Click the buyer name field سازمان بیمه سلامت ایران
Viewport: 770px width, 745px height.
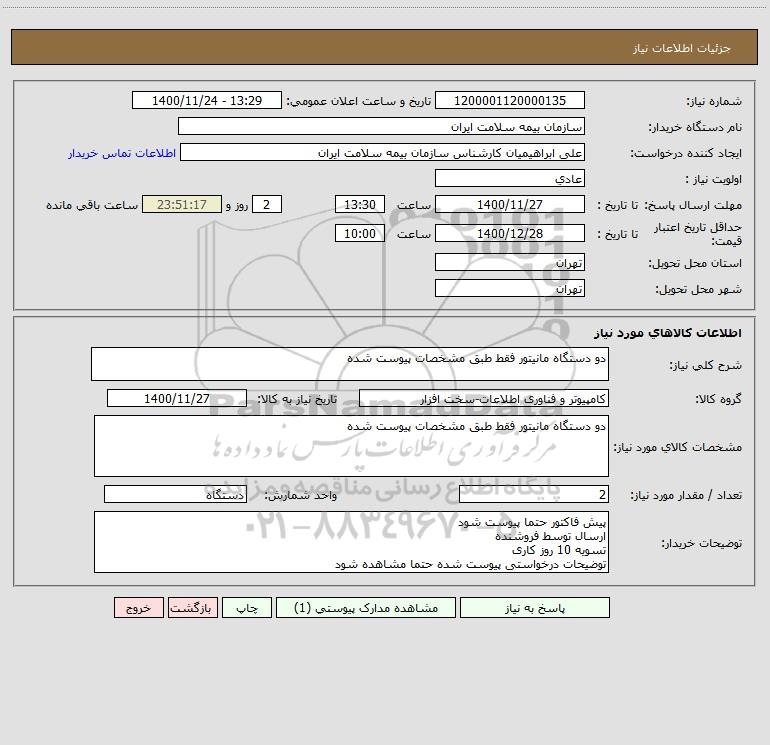[x=381, y=126]
